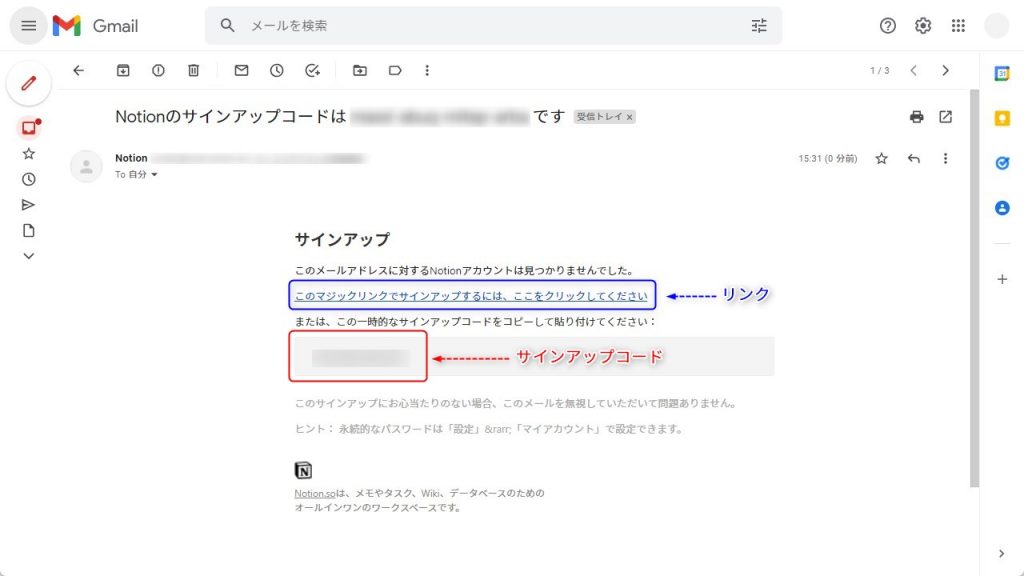Add email to Tasks

tap(312, 70)
